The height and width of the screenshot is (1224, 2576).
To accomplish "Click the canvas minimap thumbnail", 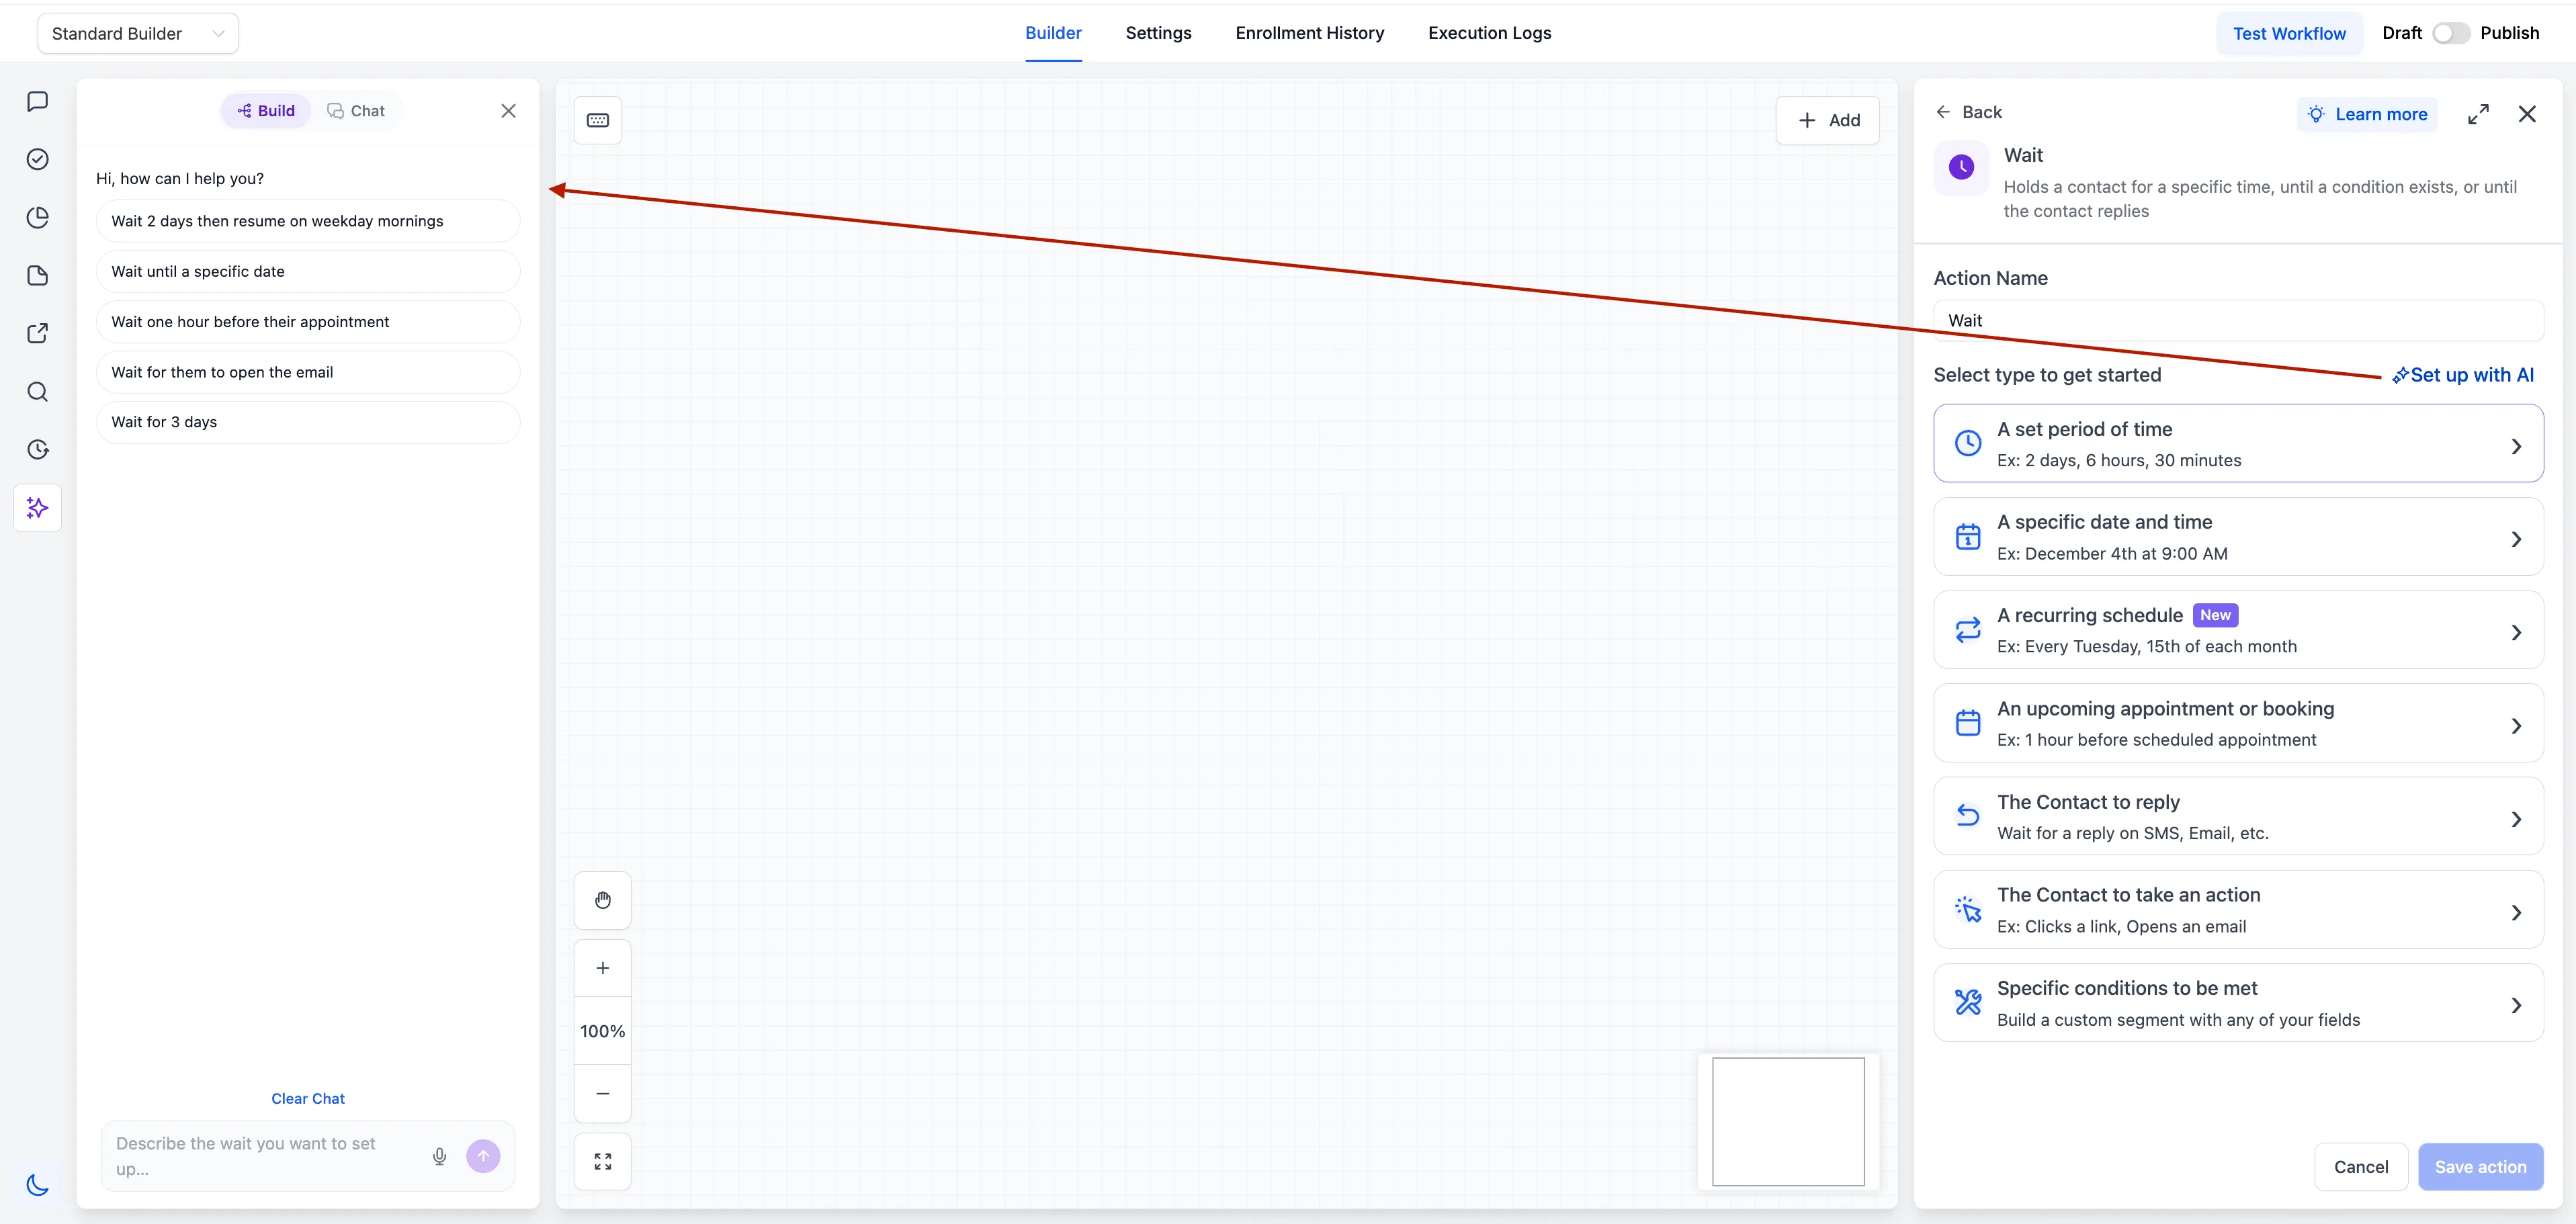I will pyautogui.click(x=1788, y=1122).
